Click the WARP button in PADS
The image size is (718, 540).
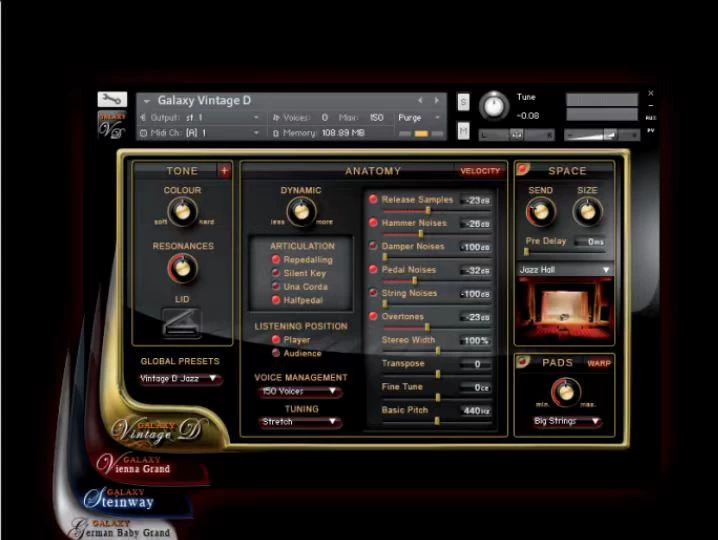pos(599,363)
